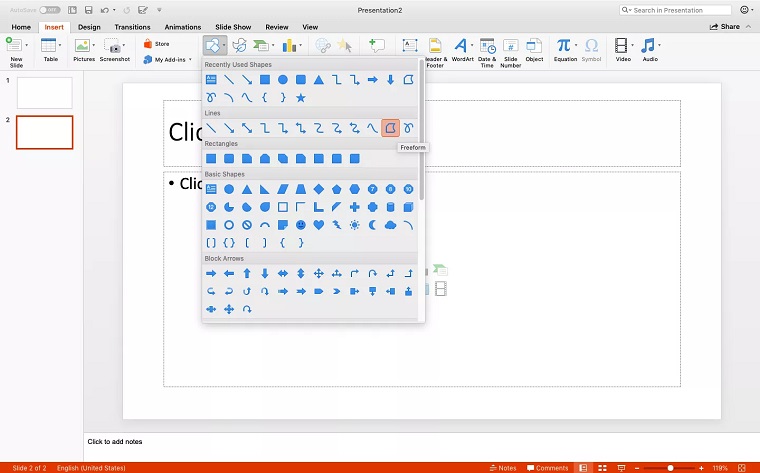Choose the Heart shape in Basic Shapes

point(318,225)
